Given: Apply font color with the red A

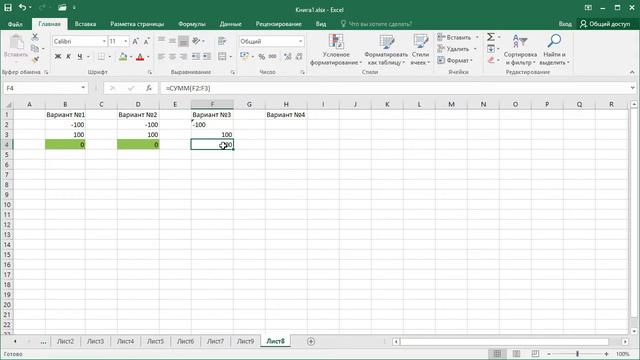Looking at the screenshot, I should click(x=140, y=57).
